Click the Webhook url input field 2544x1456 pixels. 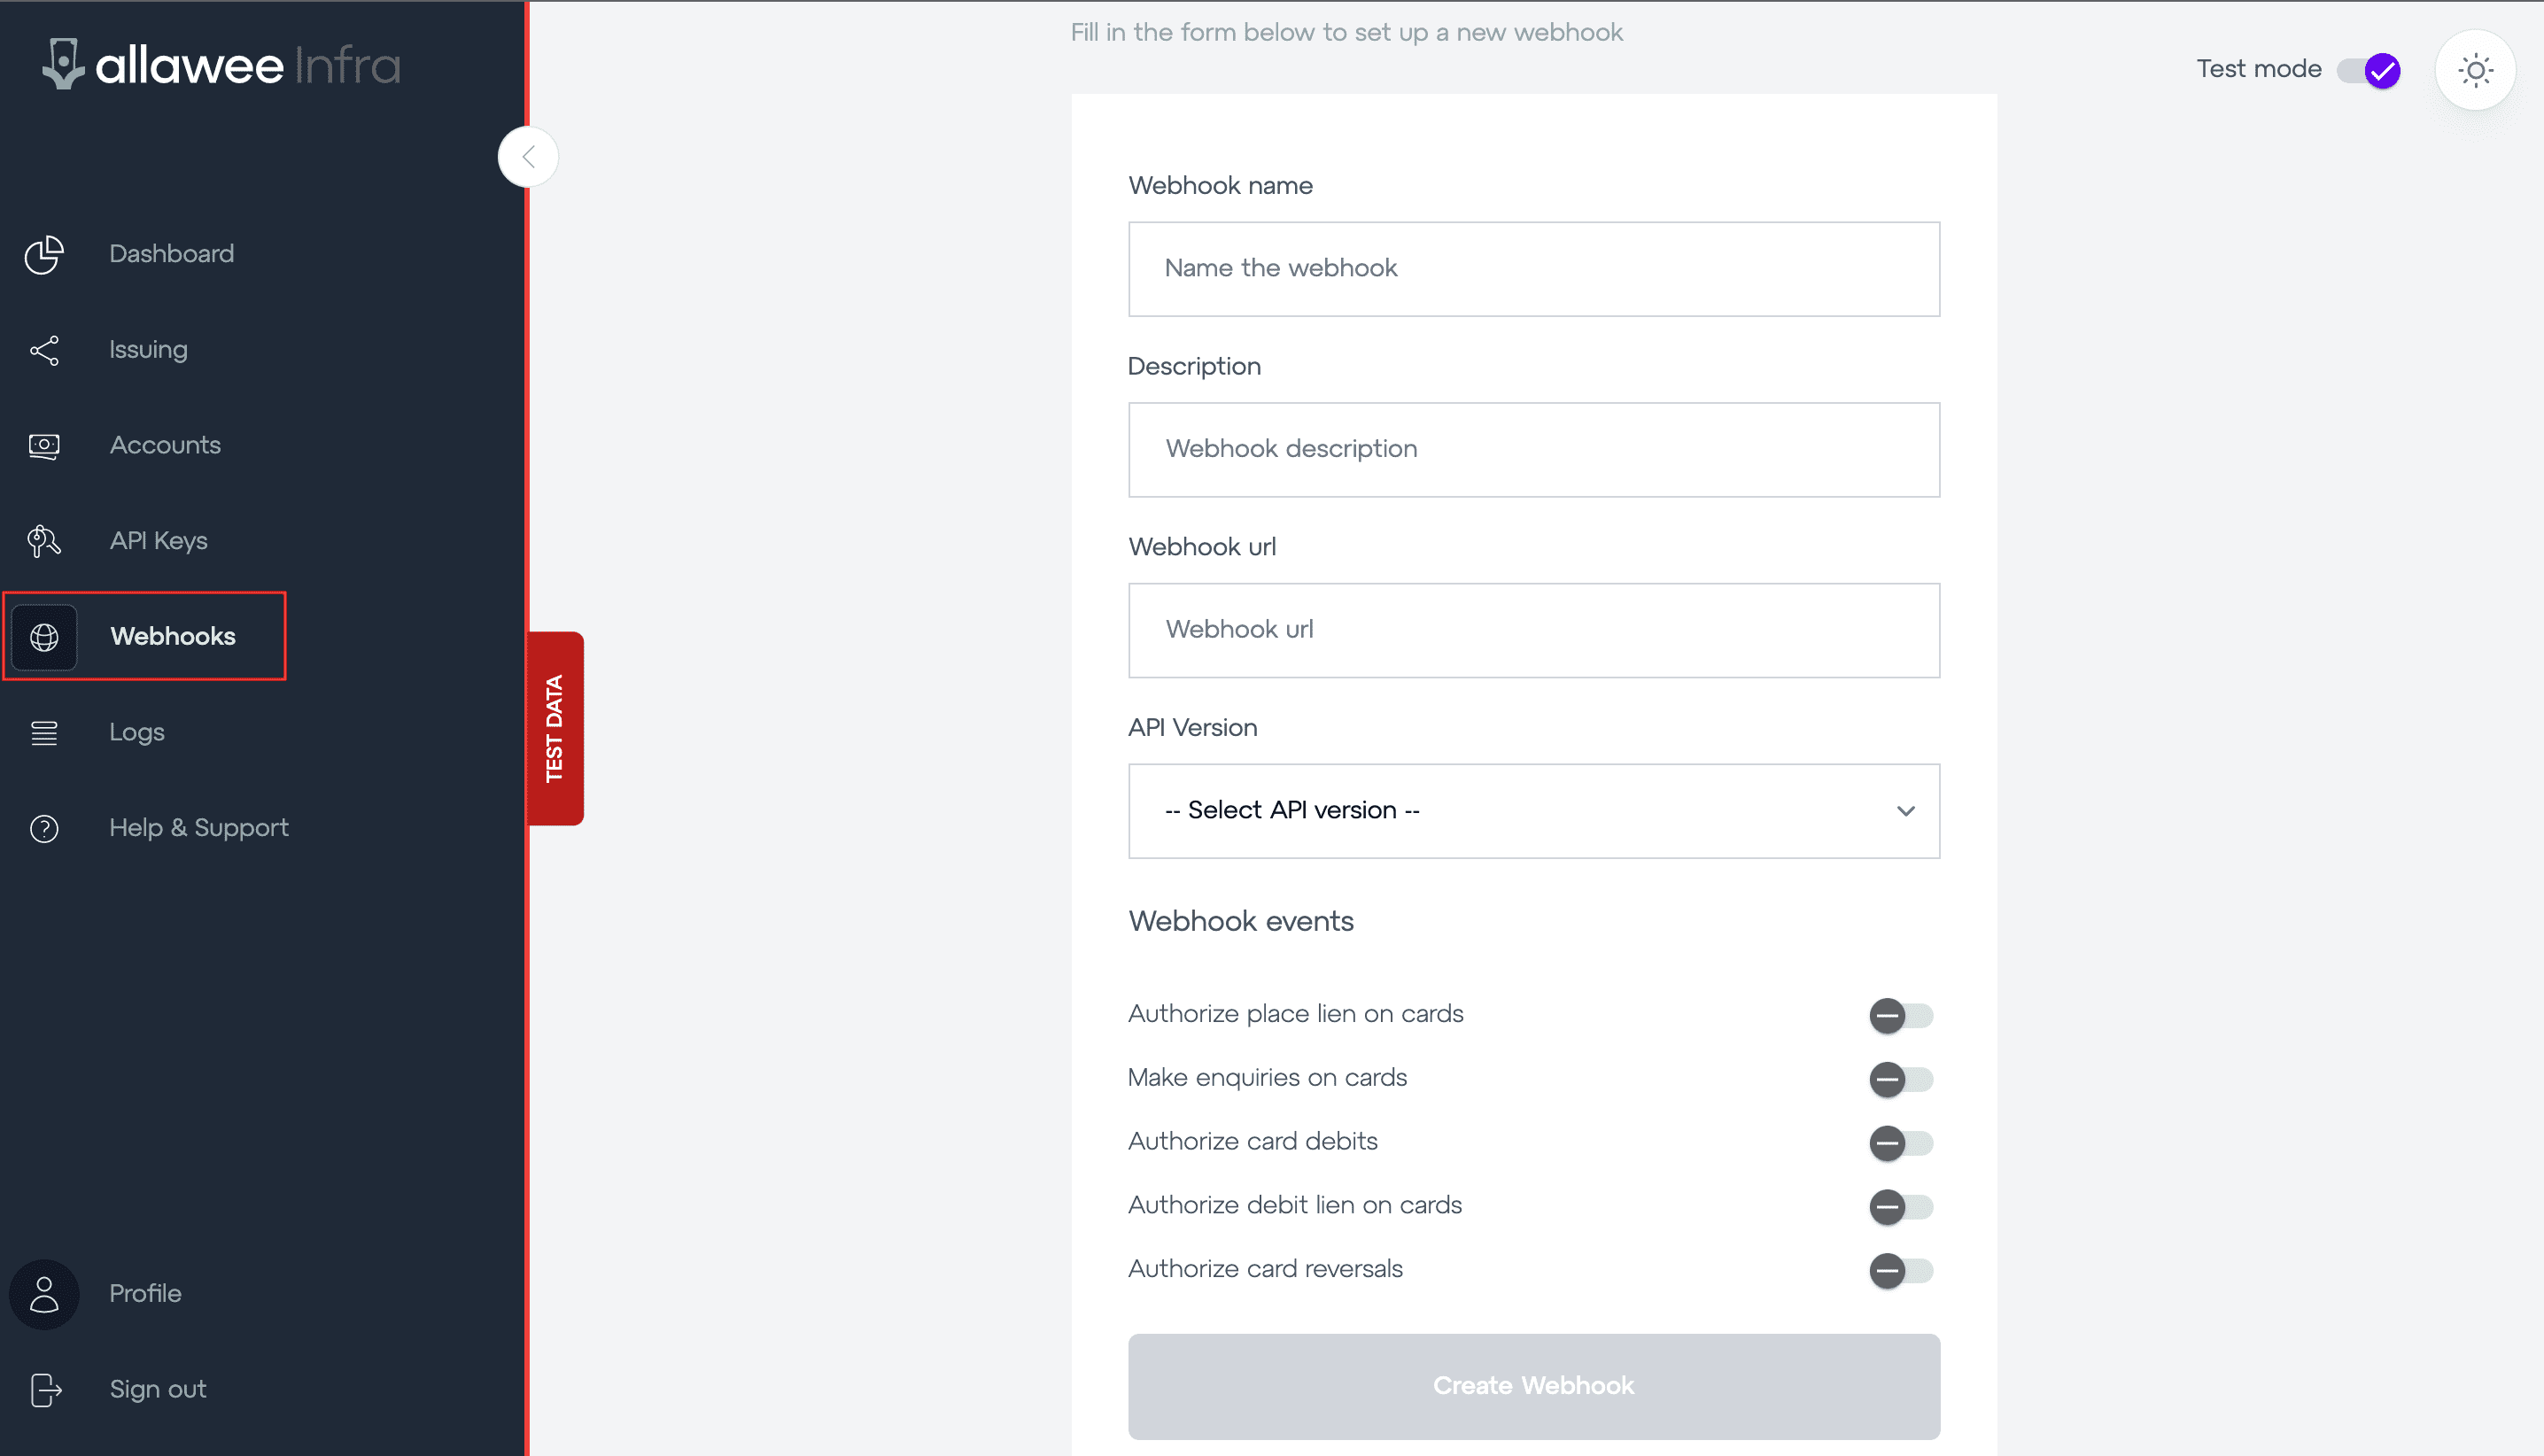1534,630
